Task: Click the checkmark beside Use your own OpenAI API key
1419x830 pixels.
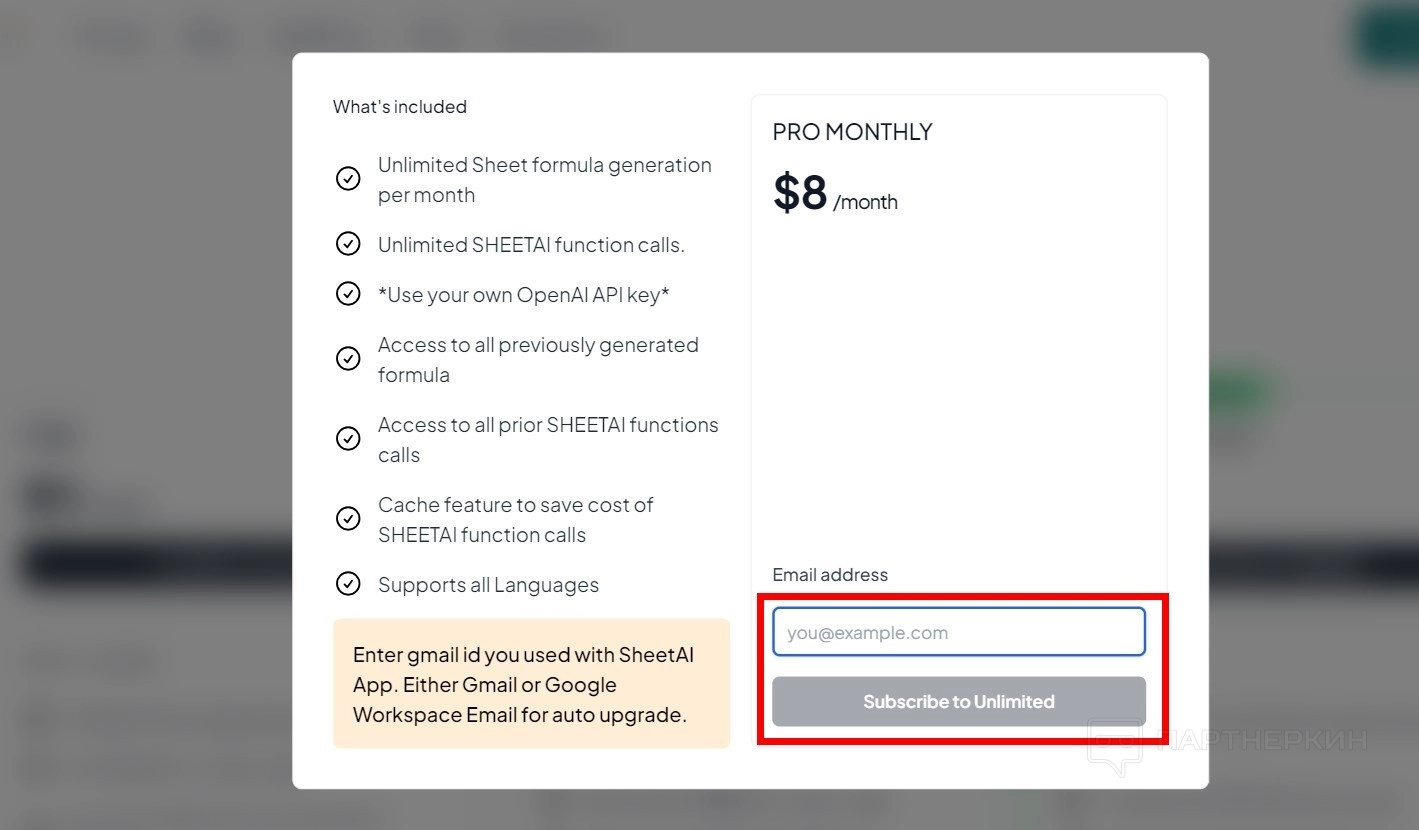Action: click(x=348, y=294)
